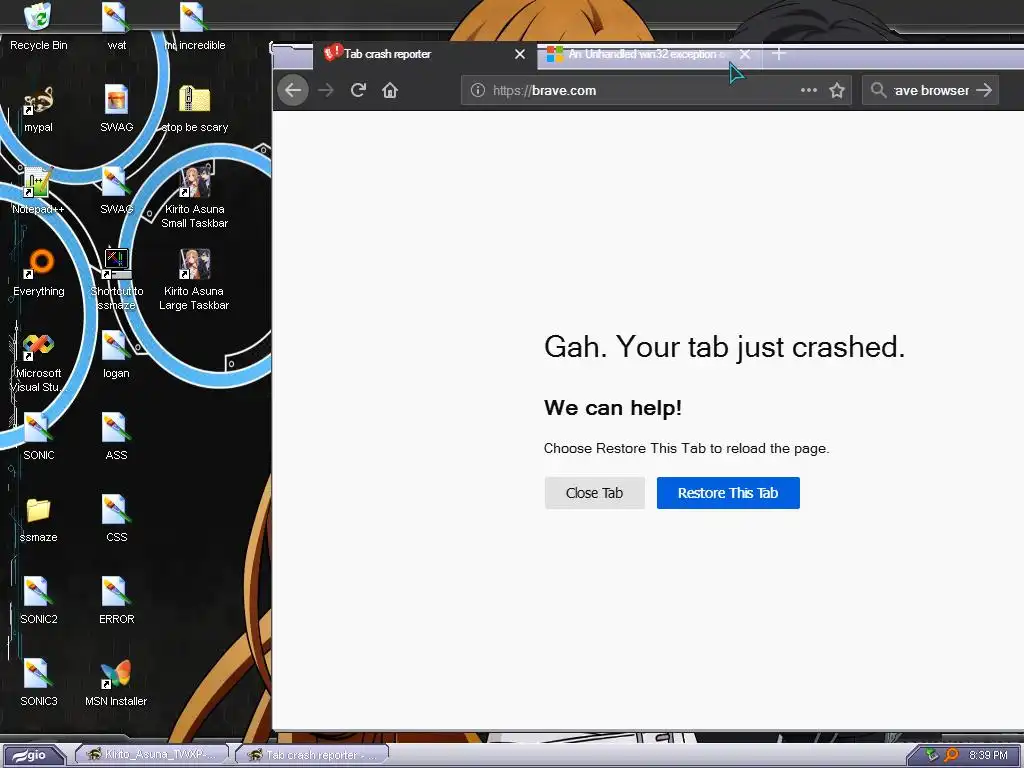Select the ERROR file icon

pos(116,600)
